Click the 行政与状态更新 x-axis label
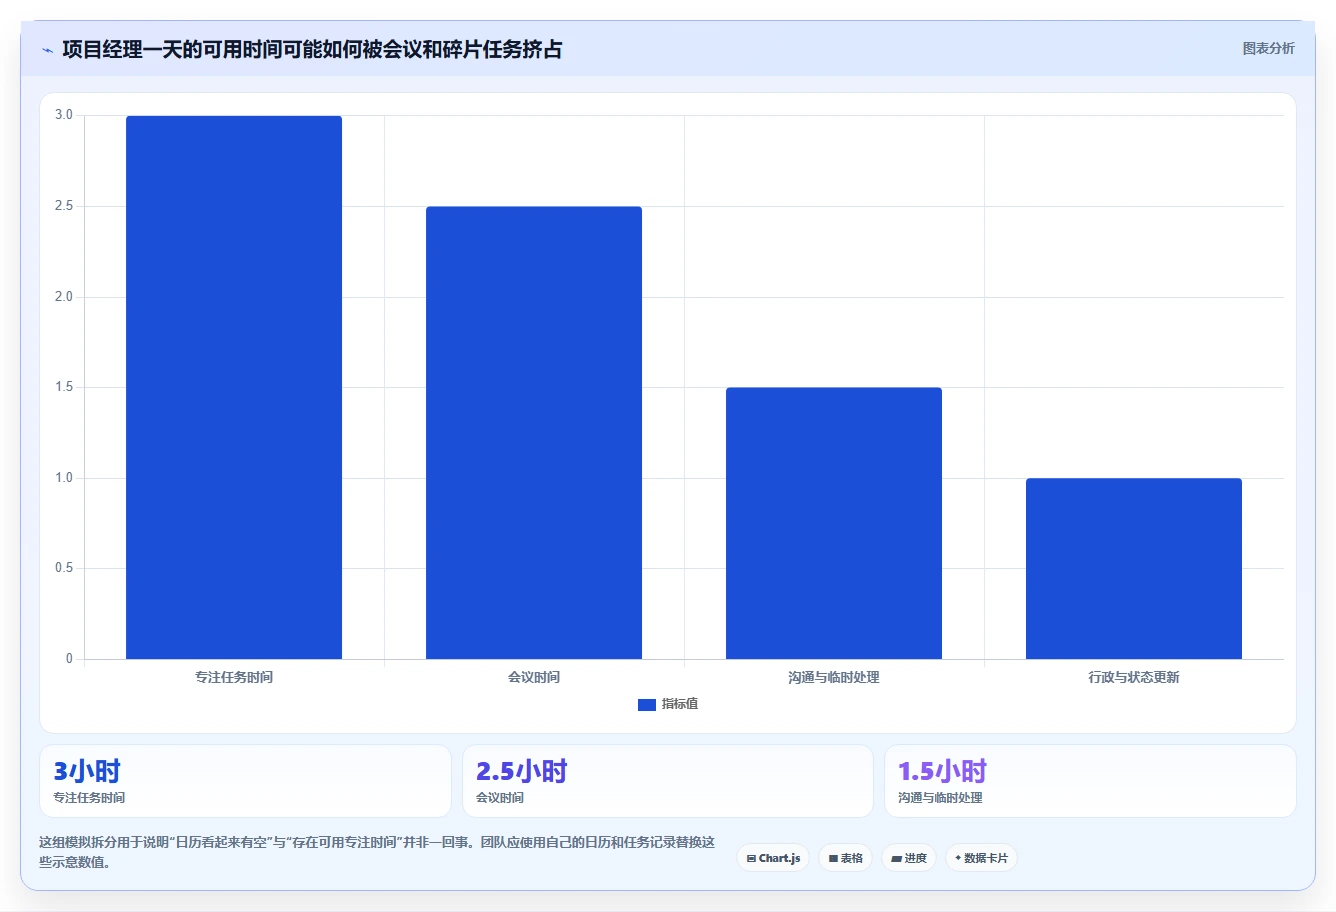Screen dimensions: 1336x912 pos(1134,677)
